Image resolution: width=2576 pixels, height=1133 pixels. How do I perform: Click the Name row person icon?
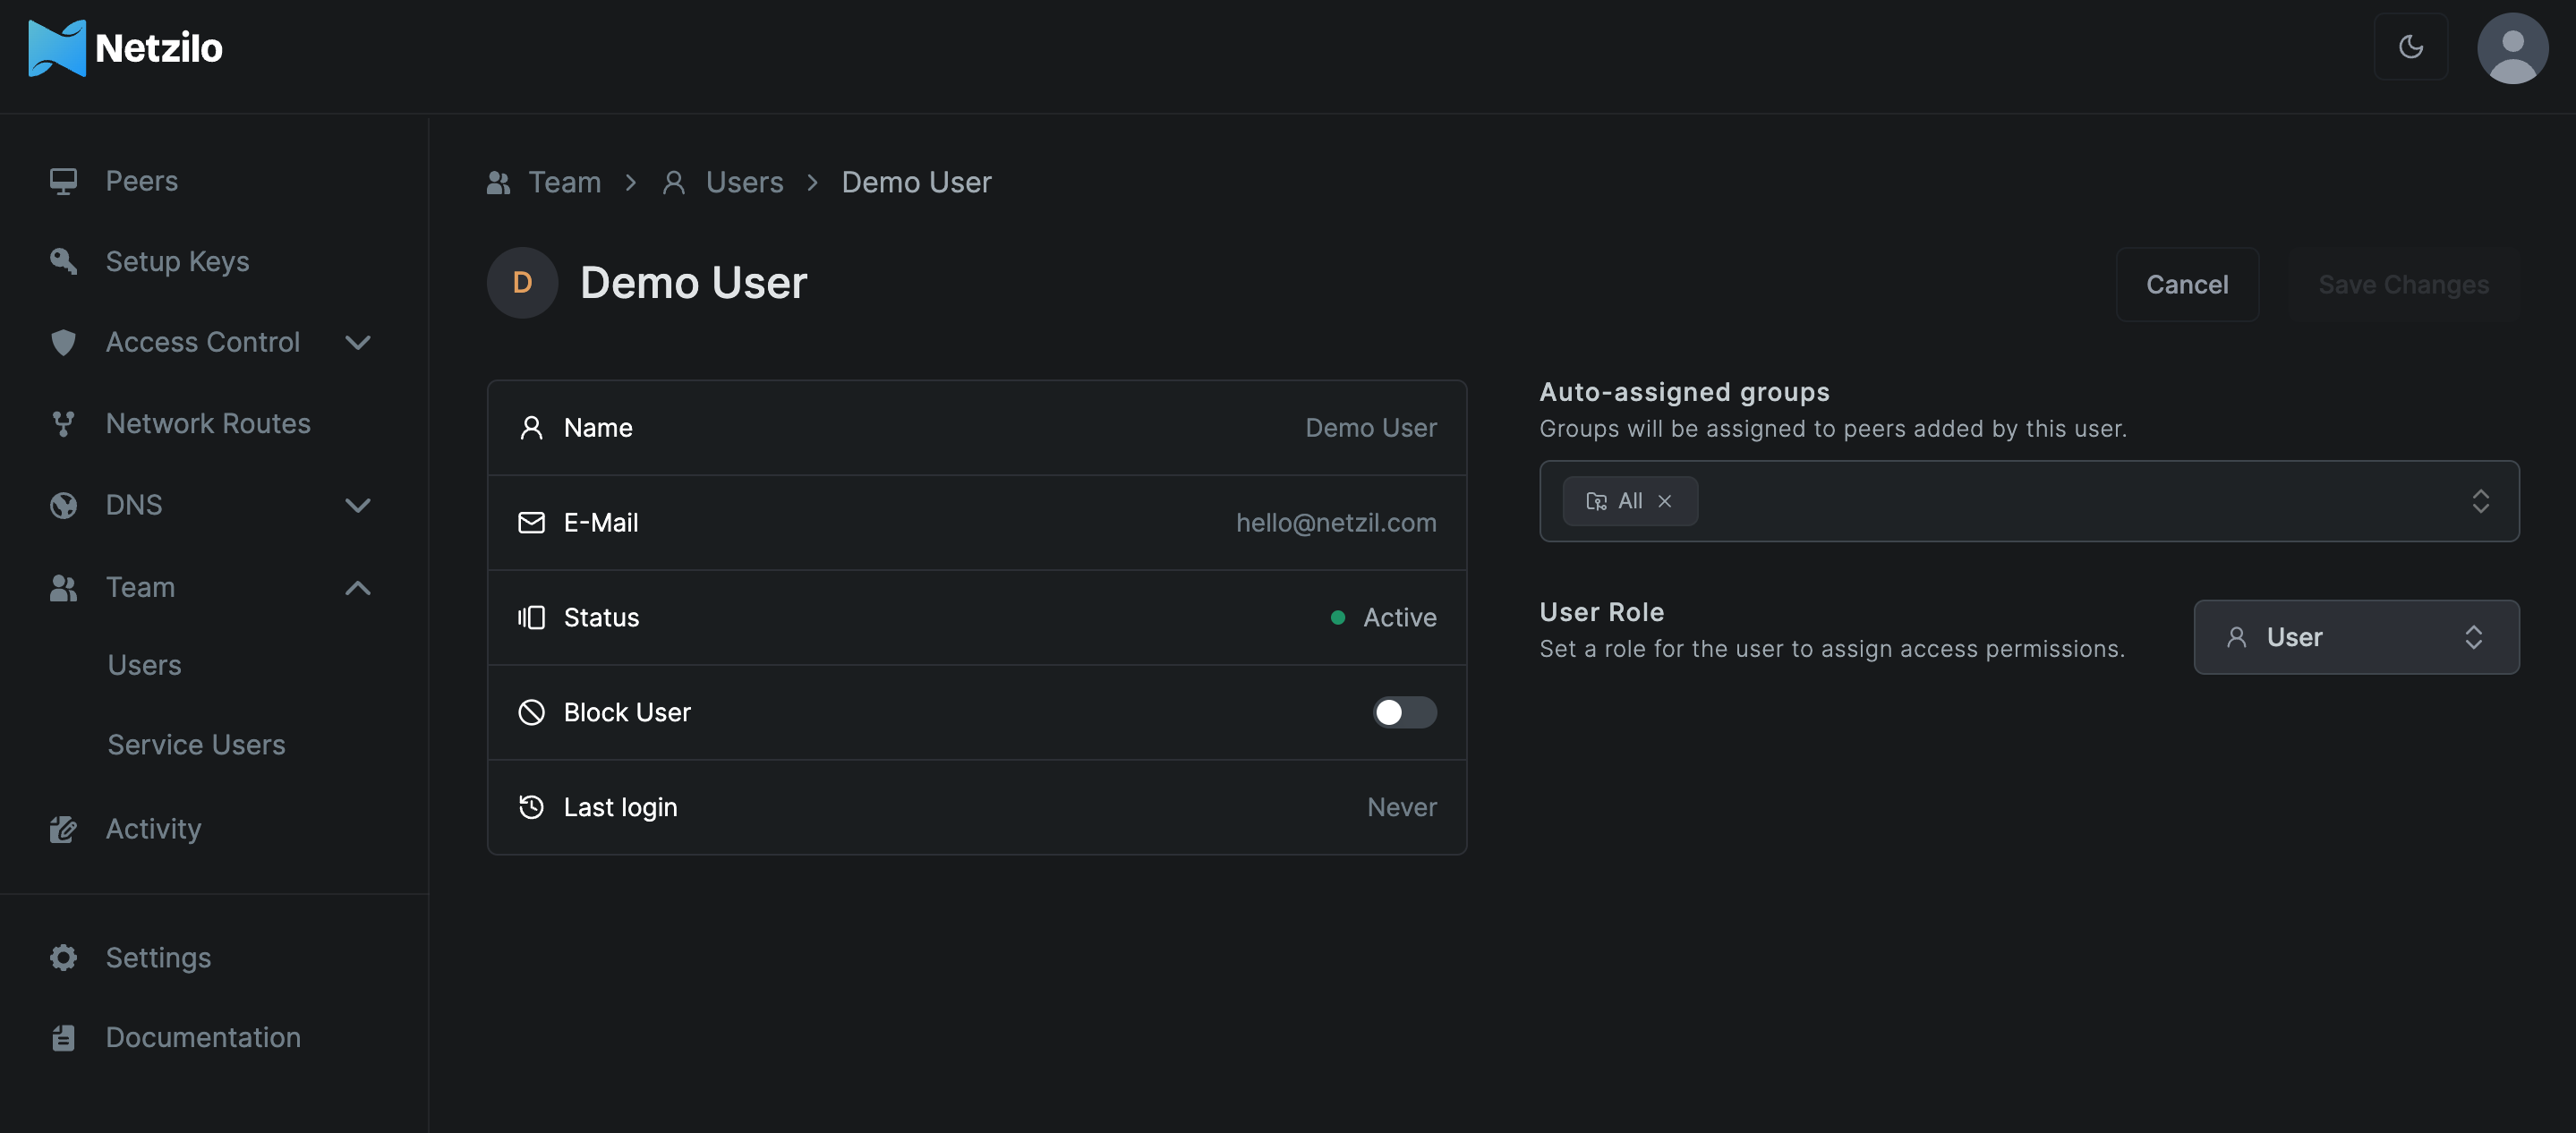coord(531,428)
